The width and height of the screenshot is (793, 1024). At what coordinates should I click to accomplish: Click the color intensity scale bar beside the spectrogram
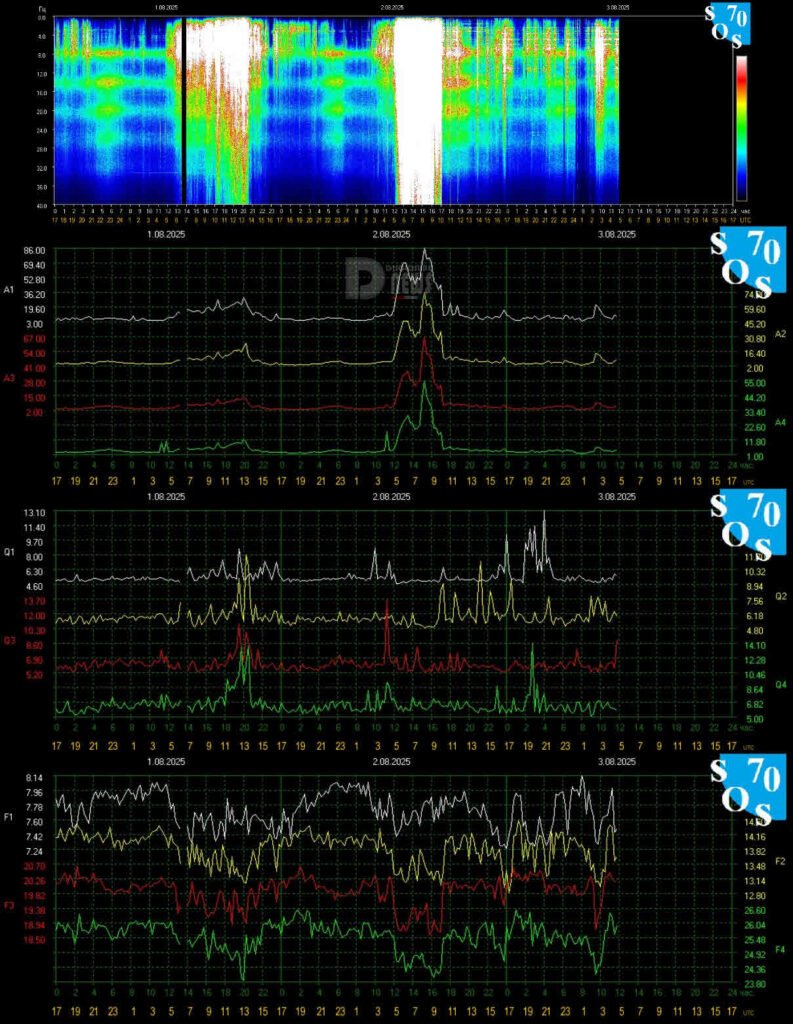click(x=741, y=128)
